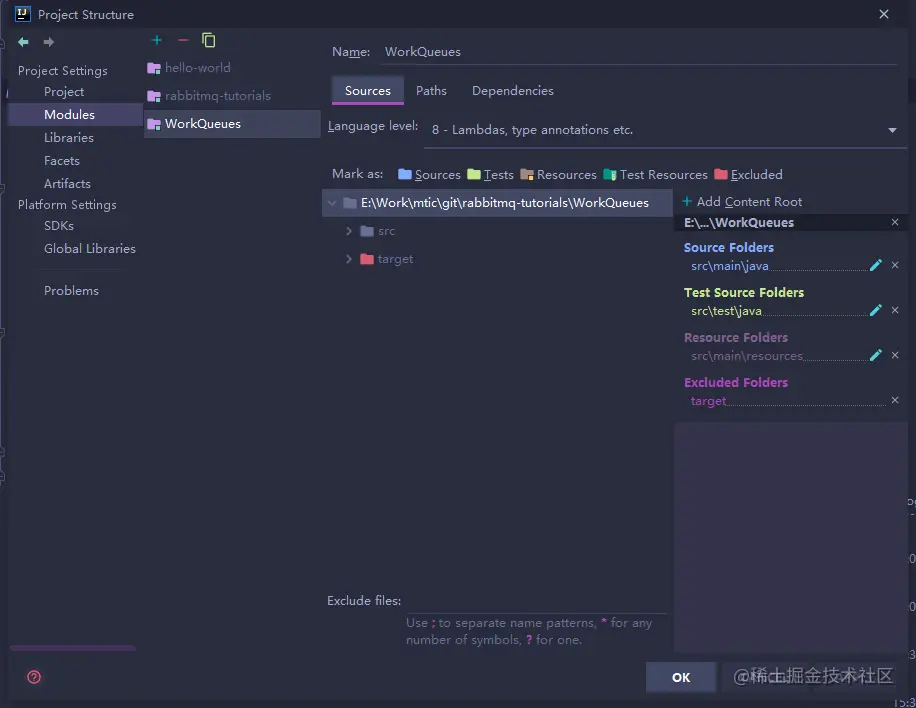Image resolution: width=916 pixels, height=708 pixels.
Task: Mark folder as Test Resources
Action: click(x=655, y=175)
